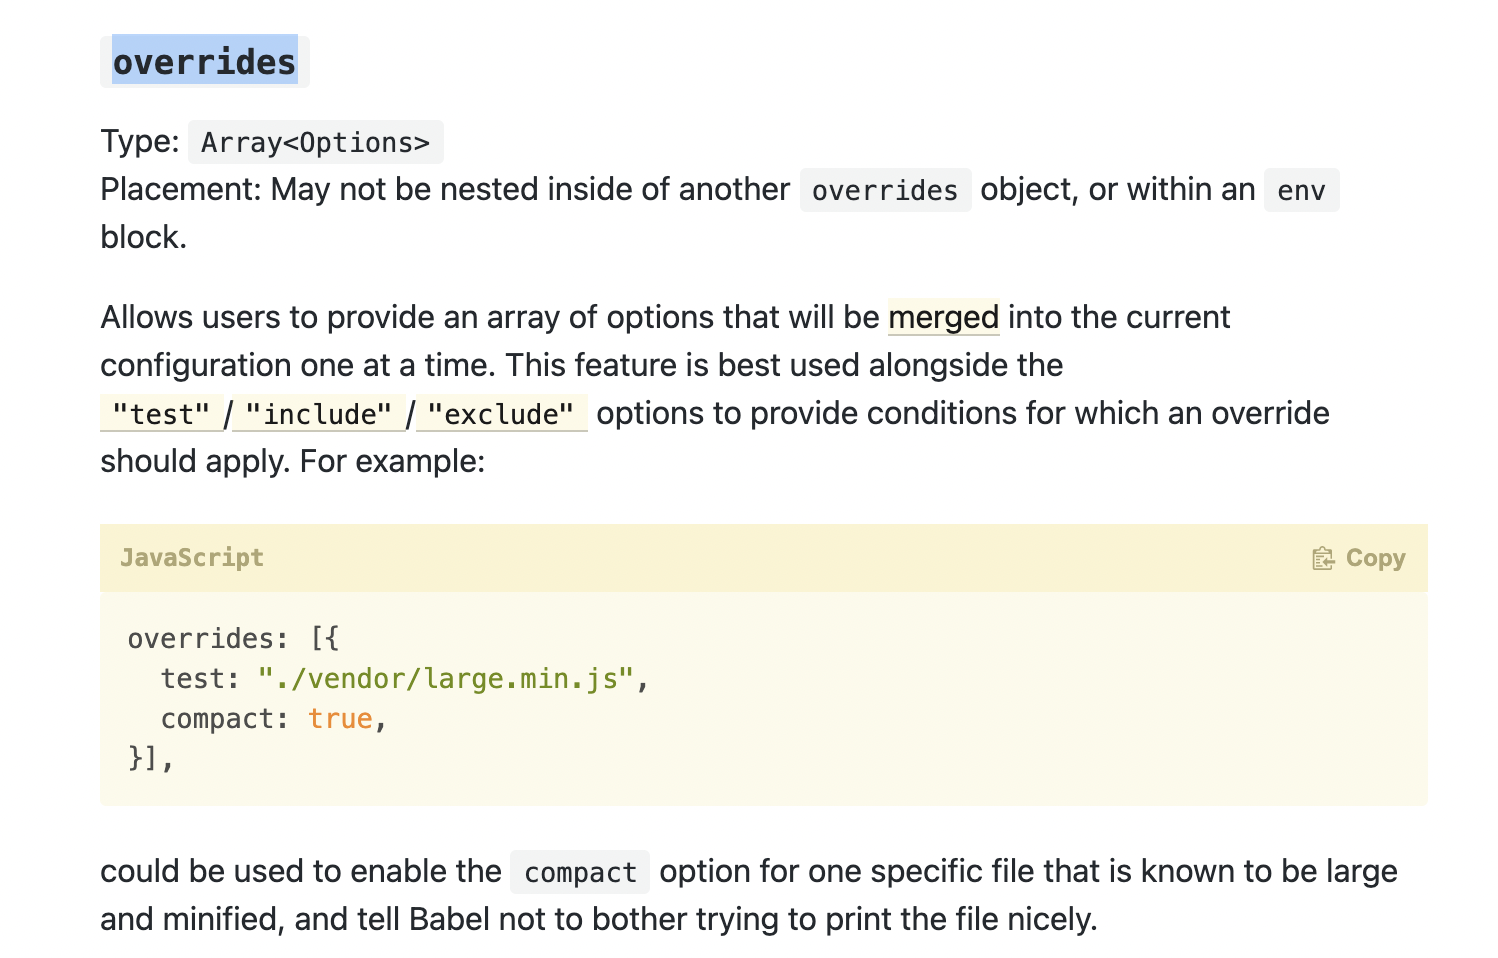Click the JavaScript code block label
Viewport: 1498px width, 958px height.
pos(192,558)
